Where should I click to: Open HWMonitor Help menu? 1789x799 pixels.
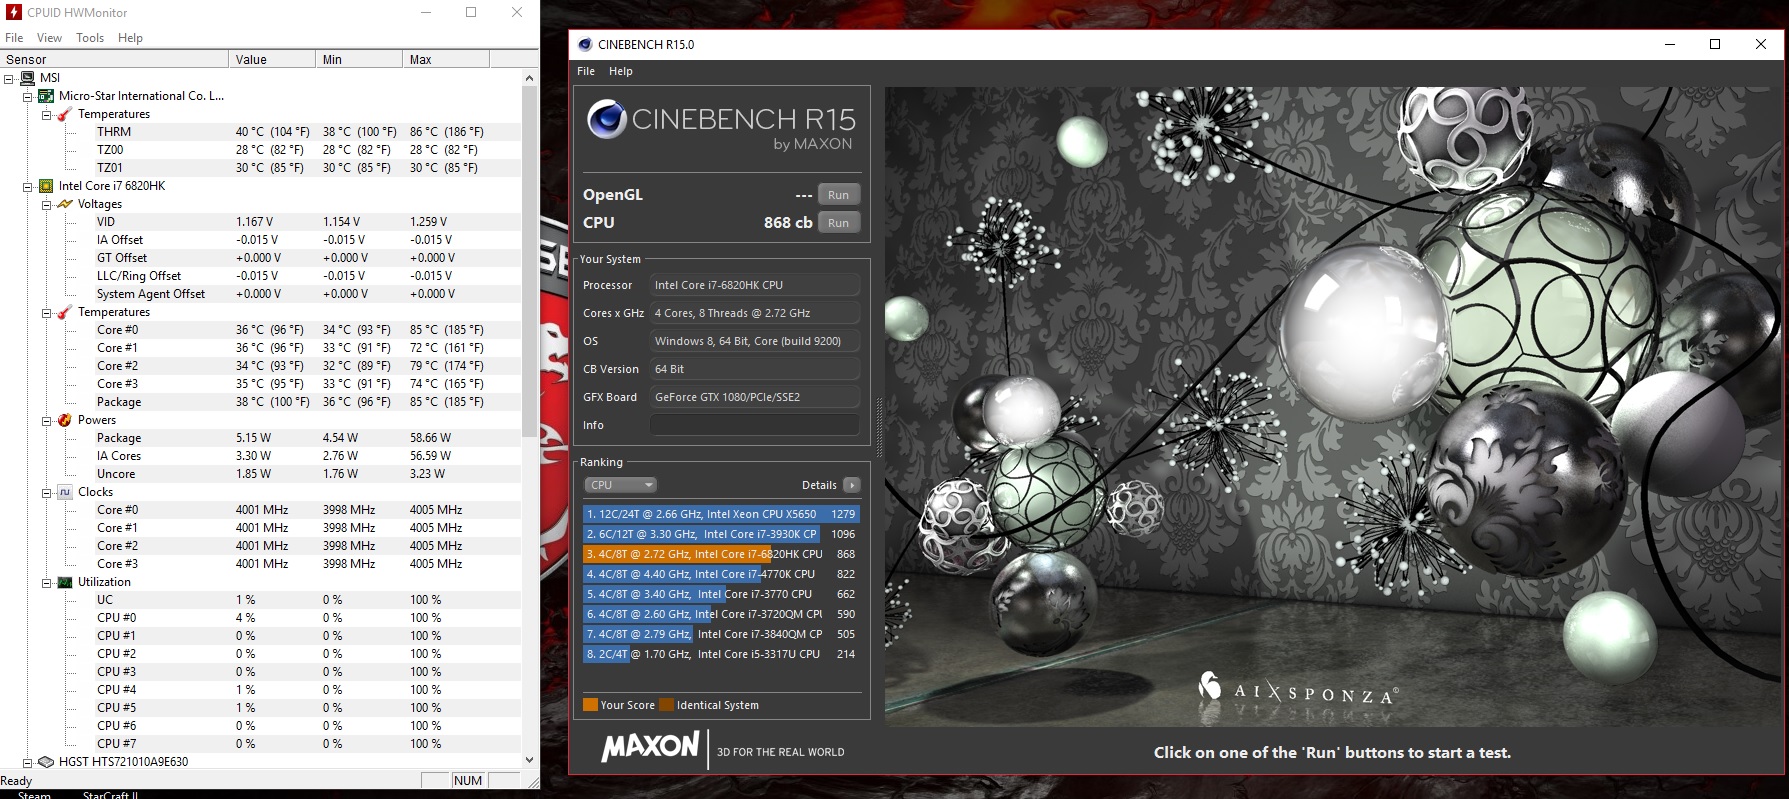coord(130,38)
